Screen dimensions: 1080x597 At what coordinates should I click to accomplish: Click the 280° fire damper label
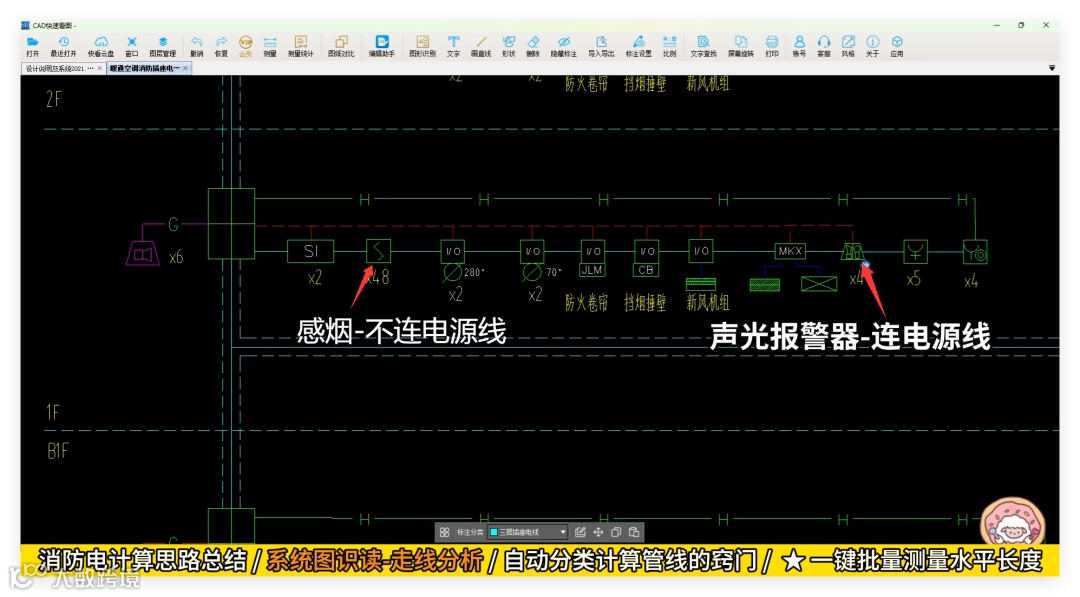[x=474, y=273]
